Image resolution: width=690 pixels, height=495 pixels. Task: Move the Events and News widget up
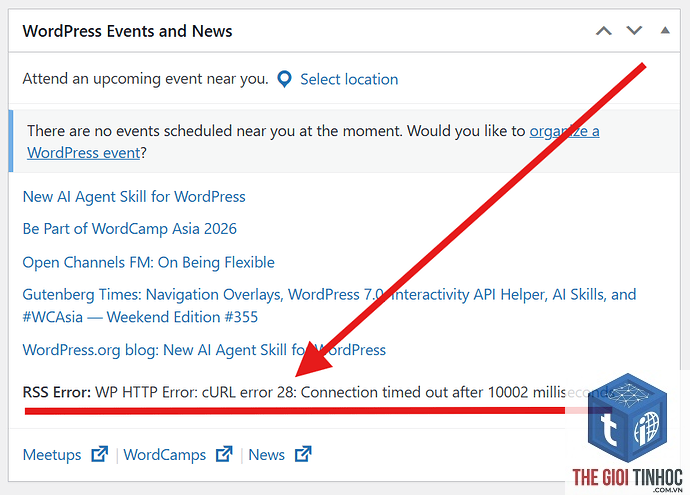coord(604,31)
